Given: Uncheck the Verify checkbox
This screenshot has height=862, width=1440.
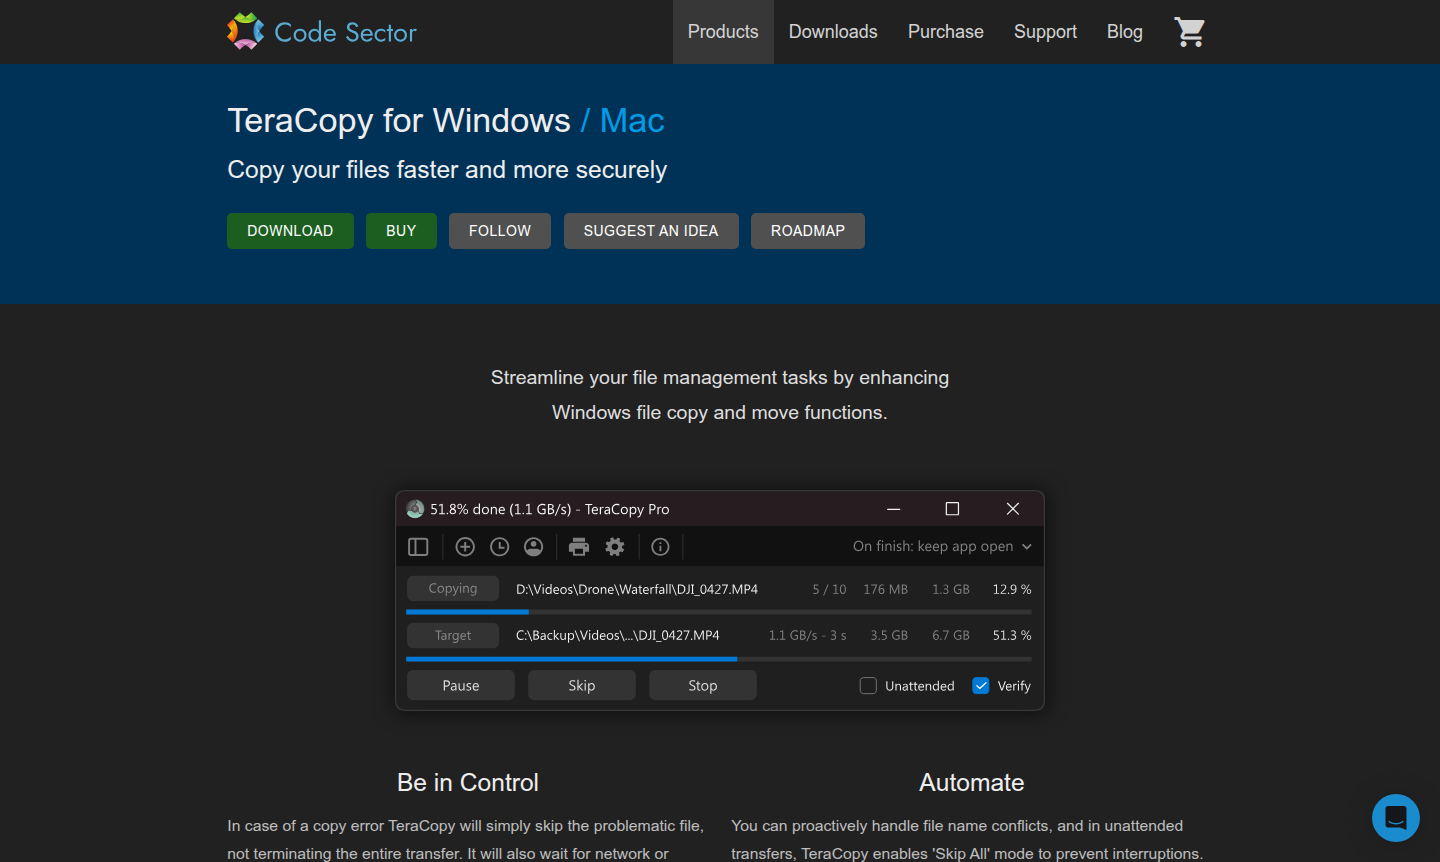Looking at the screenshot, I should click(981, 686).
